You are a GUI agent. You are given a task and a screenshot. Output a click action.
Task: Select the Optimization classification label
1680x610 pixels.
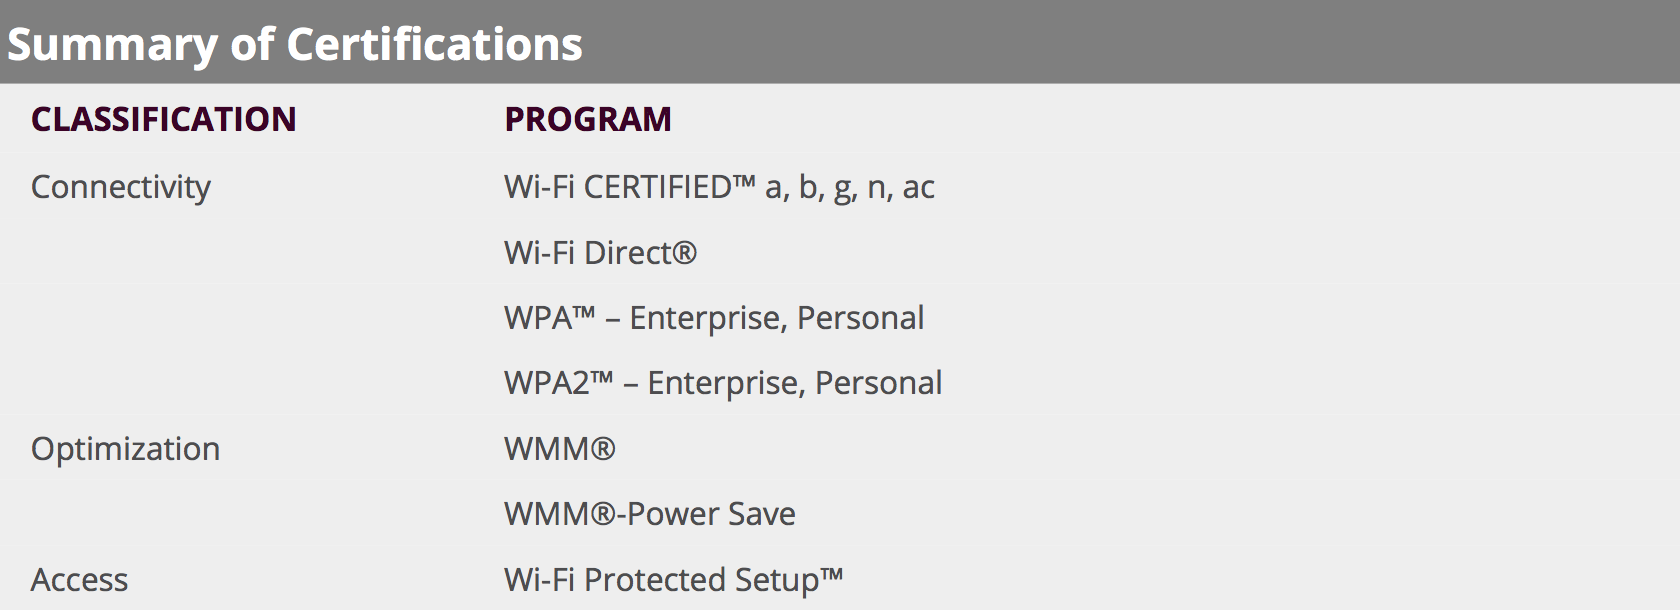click(125, 449)
